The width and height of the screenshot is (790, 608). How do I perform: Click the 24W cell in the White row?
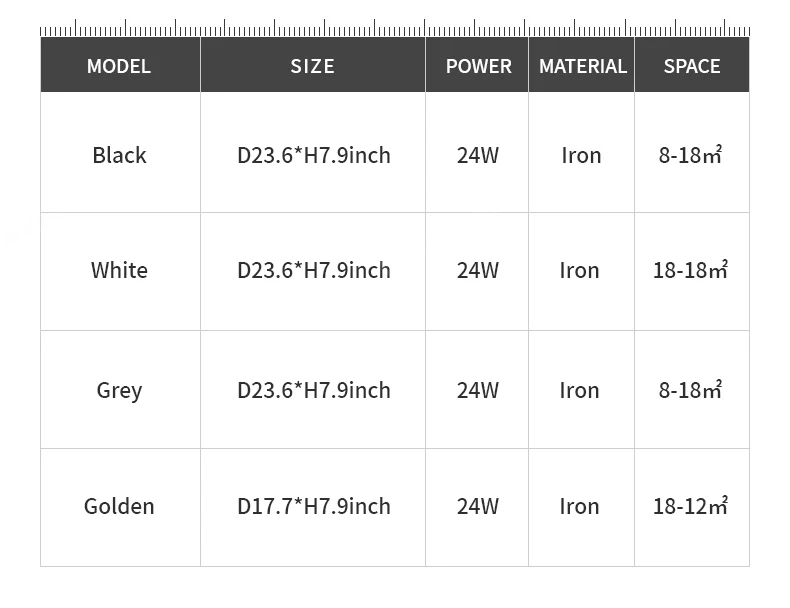pyautogui.click(x=477, y=272)
